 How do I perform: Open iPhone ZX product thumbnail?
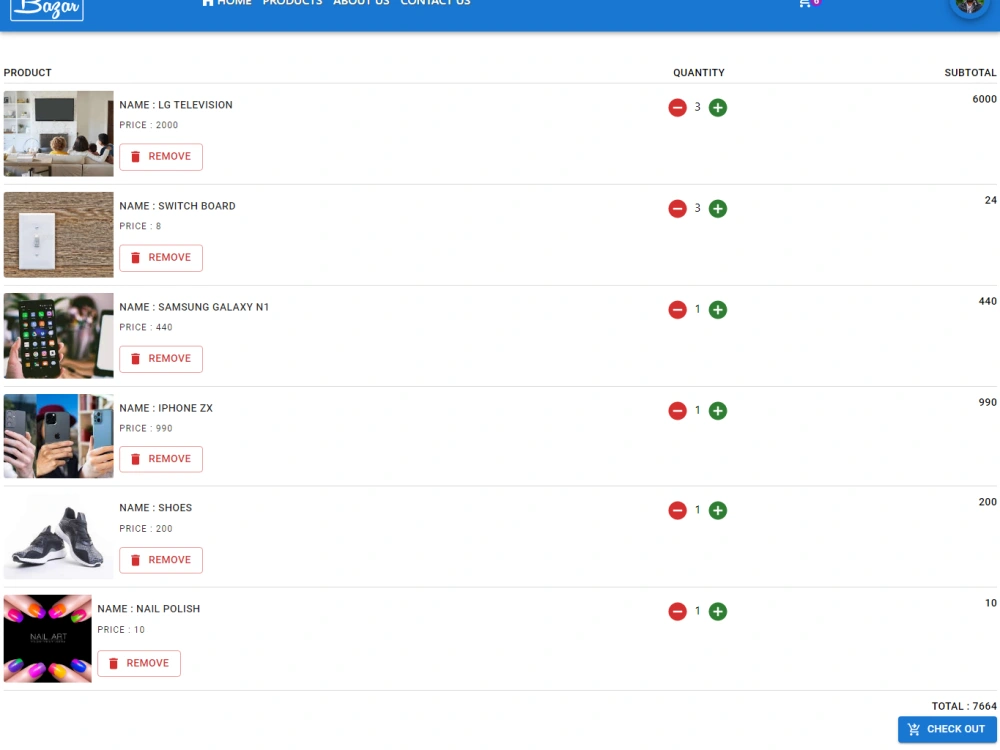click(59, 436)
